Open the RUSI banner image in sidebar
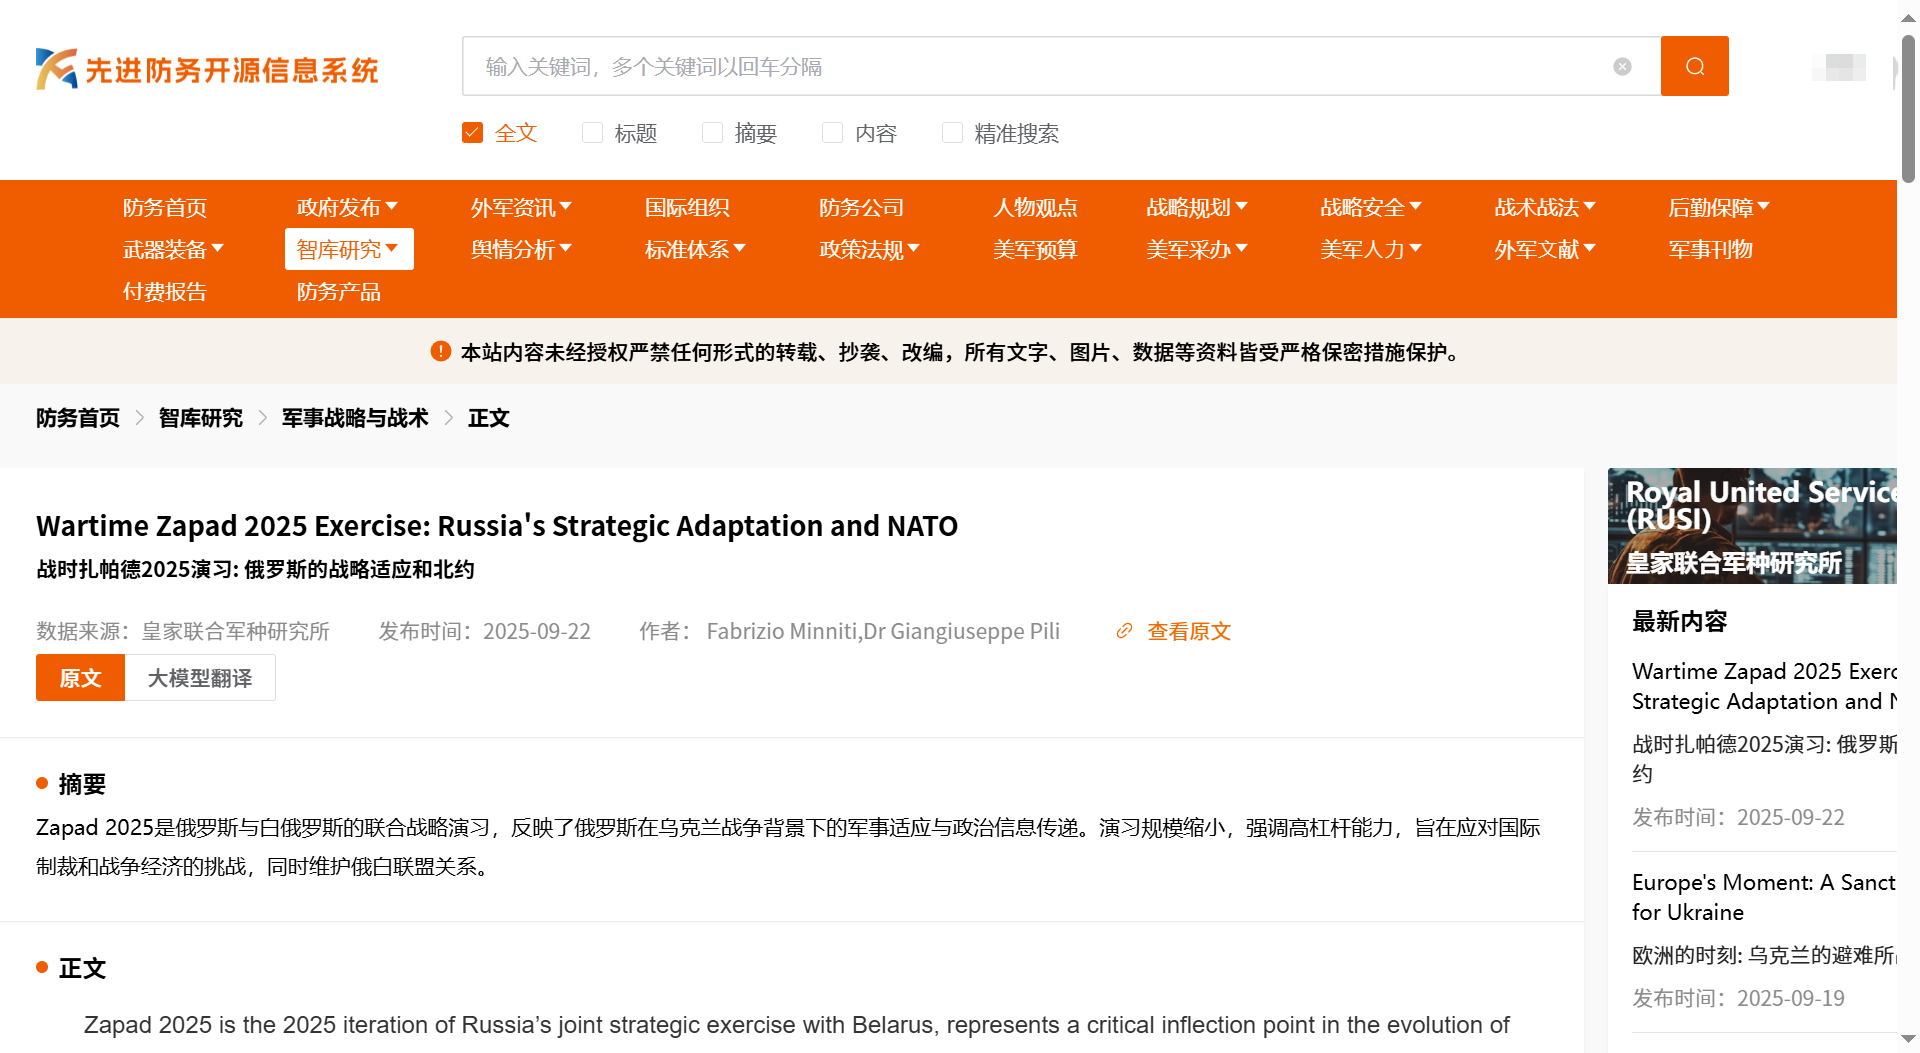Image resolution: width=1920 pixels, height=1053 pixels. click(x=1751, y=526)
